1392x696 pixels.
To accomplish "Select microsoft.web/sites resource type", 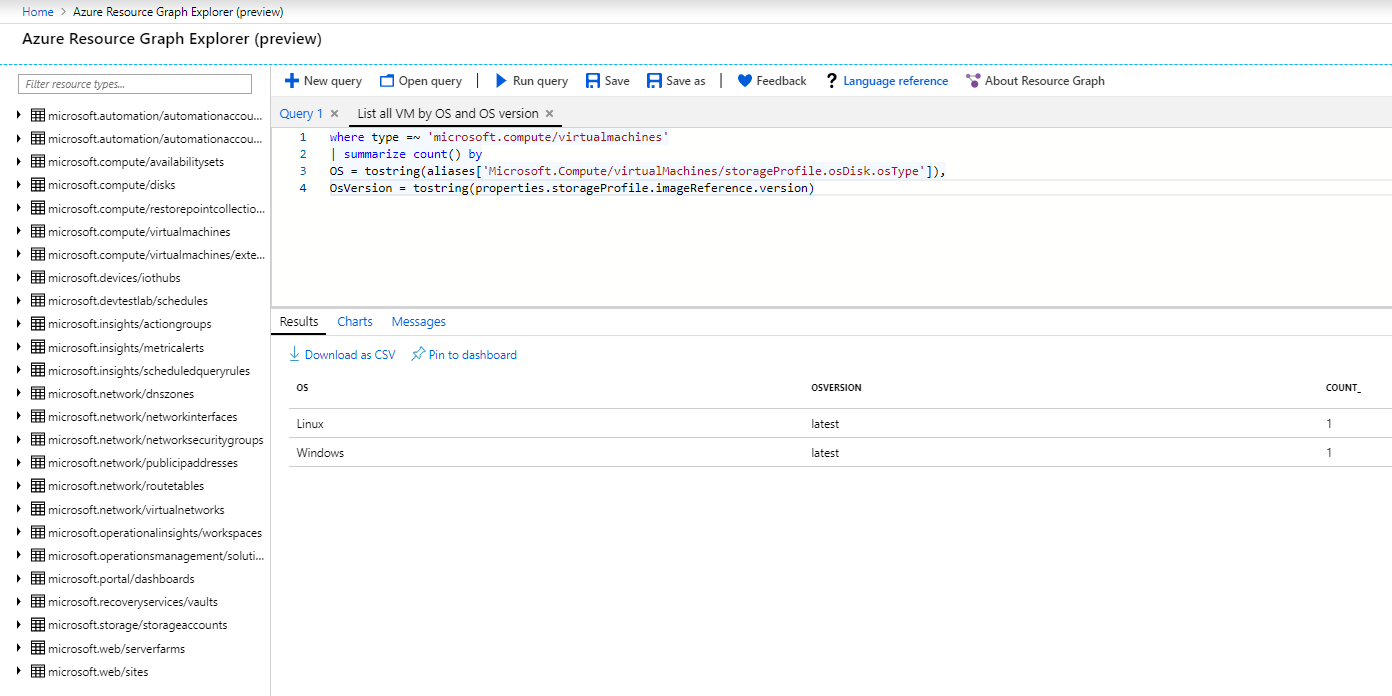I will click(x=98, y=672).
